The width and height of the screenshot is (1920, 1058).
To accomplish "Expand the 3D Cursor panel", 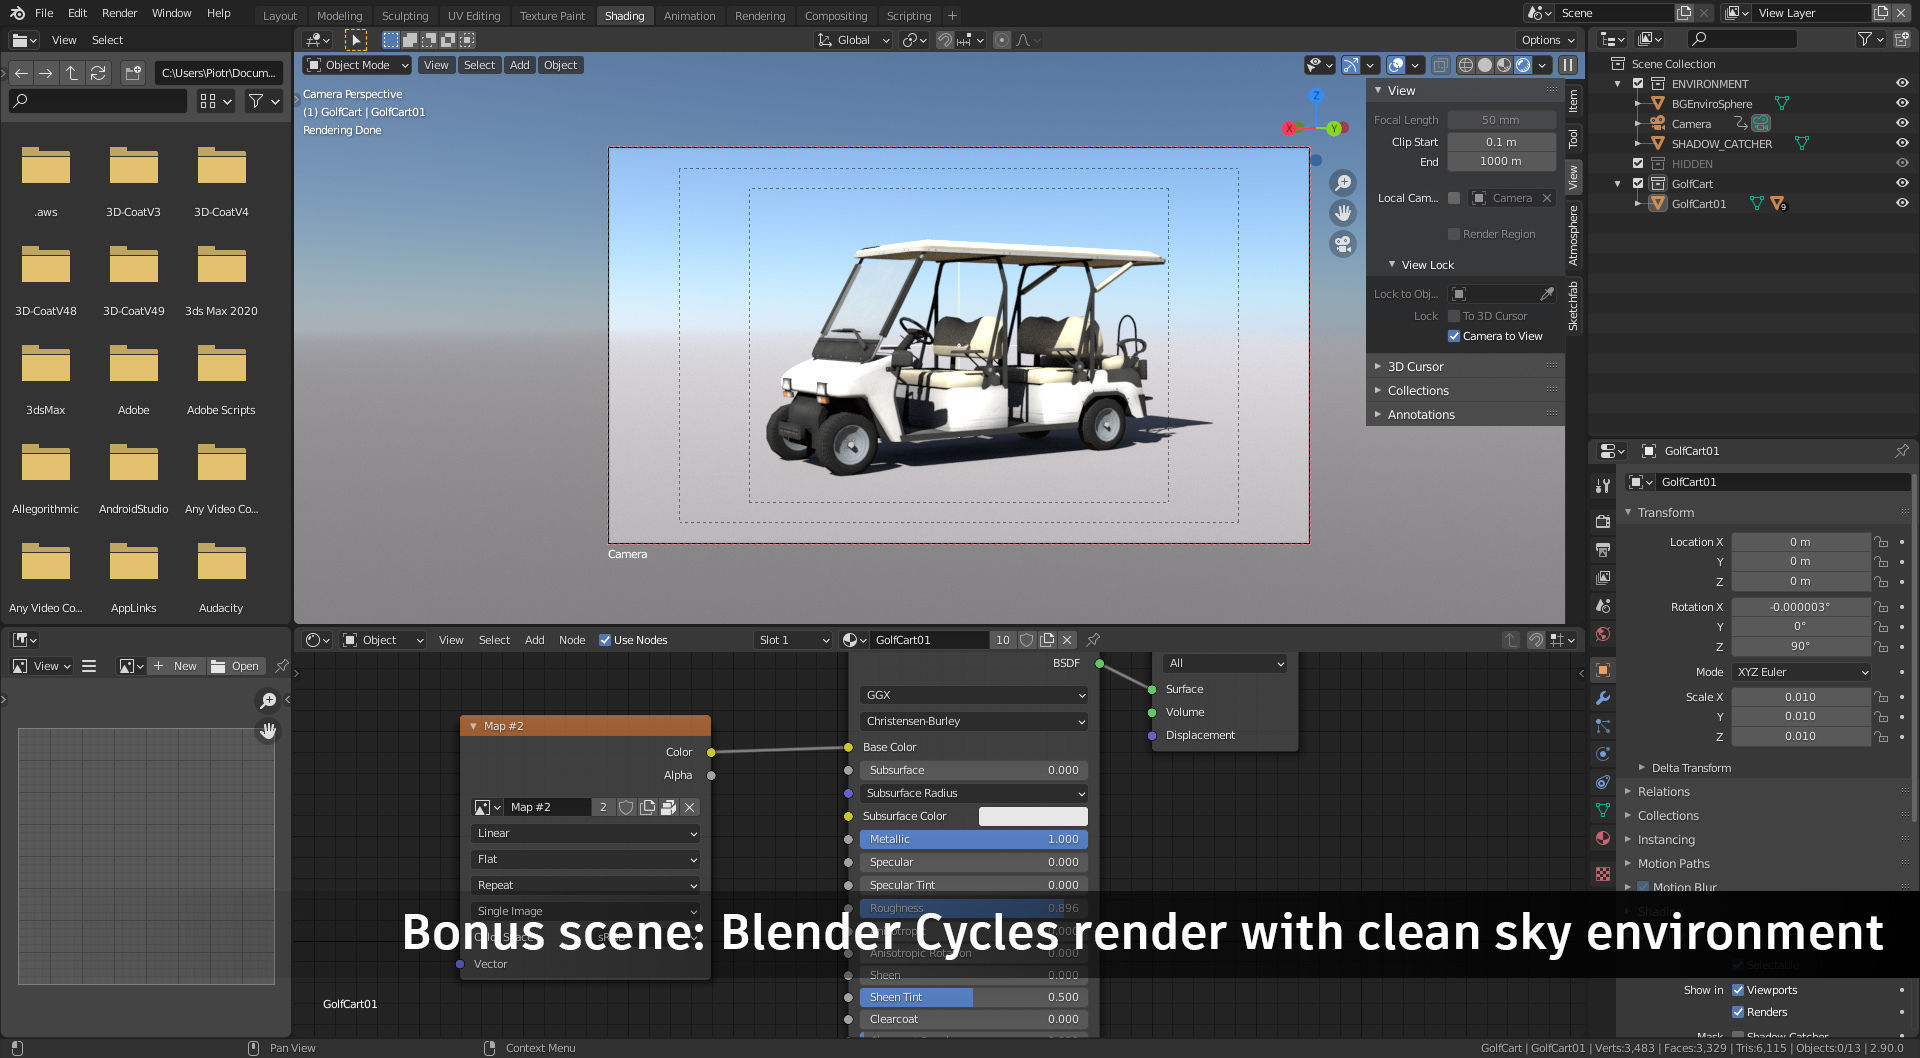I will click(1415, 367).
